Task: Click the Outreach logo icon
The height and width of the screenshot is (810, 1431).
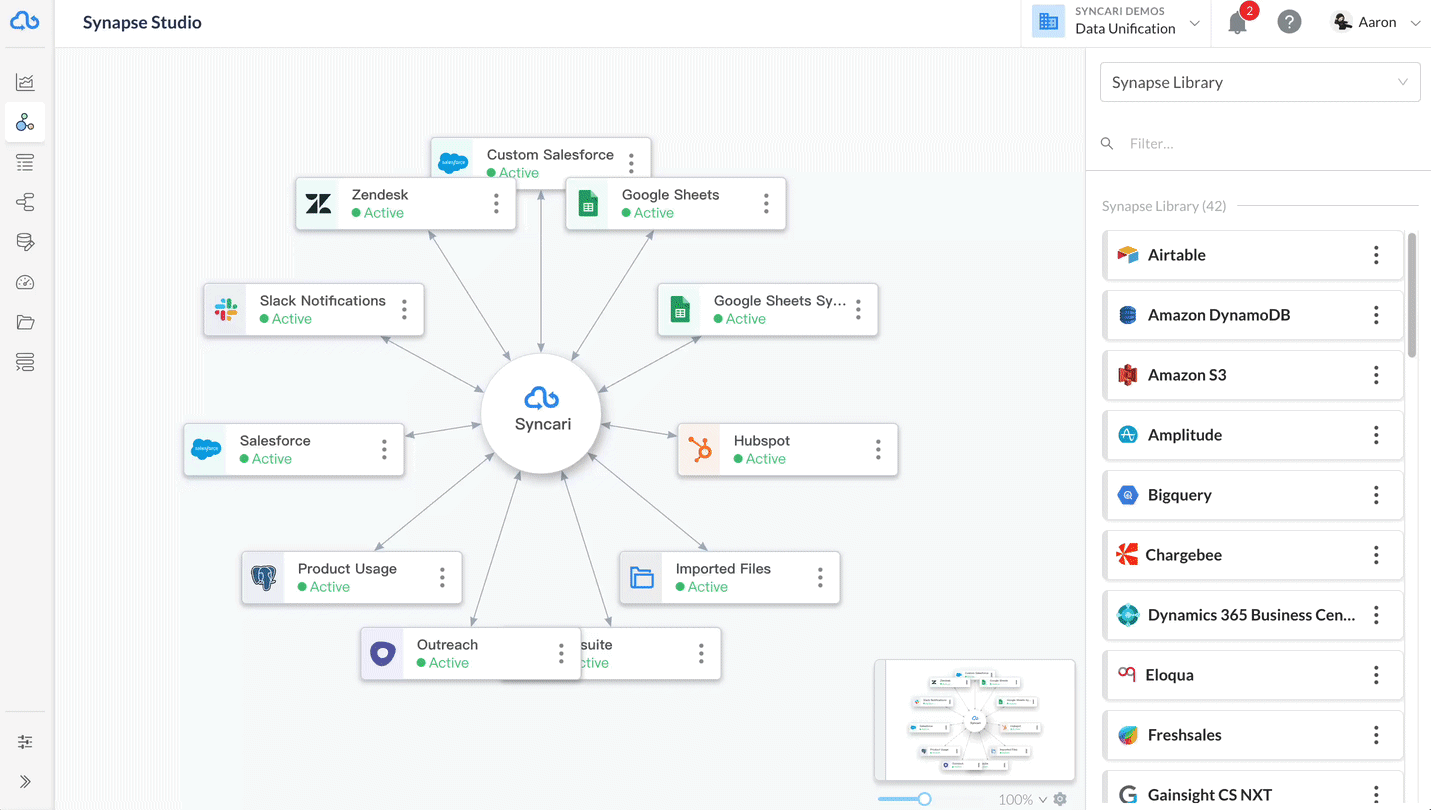Action: [383, 654]
